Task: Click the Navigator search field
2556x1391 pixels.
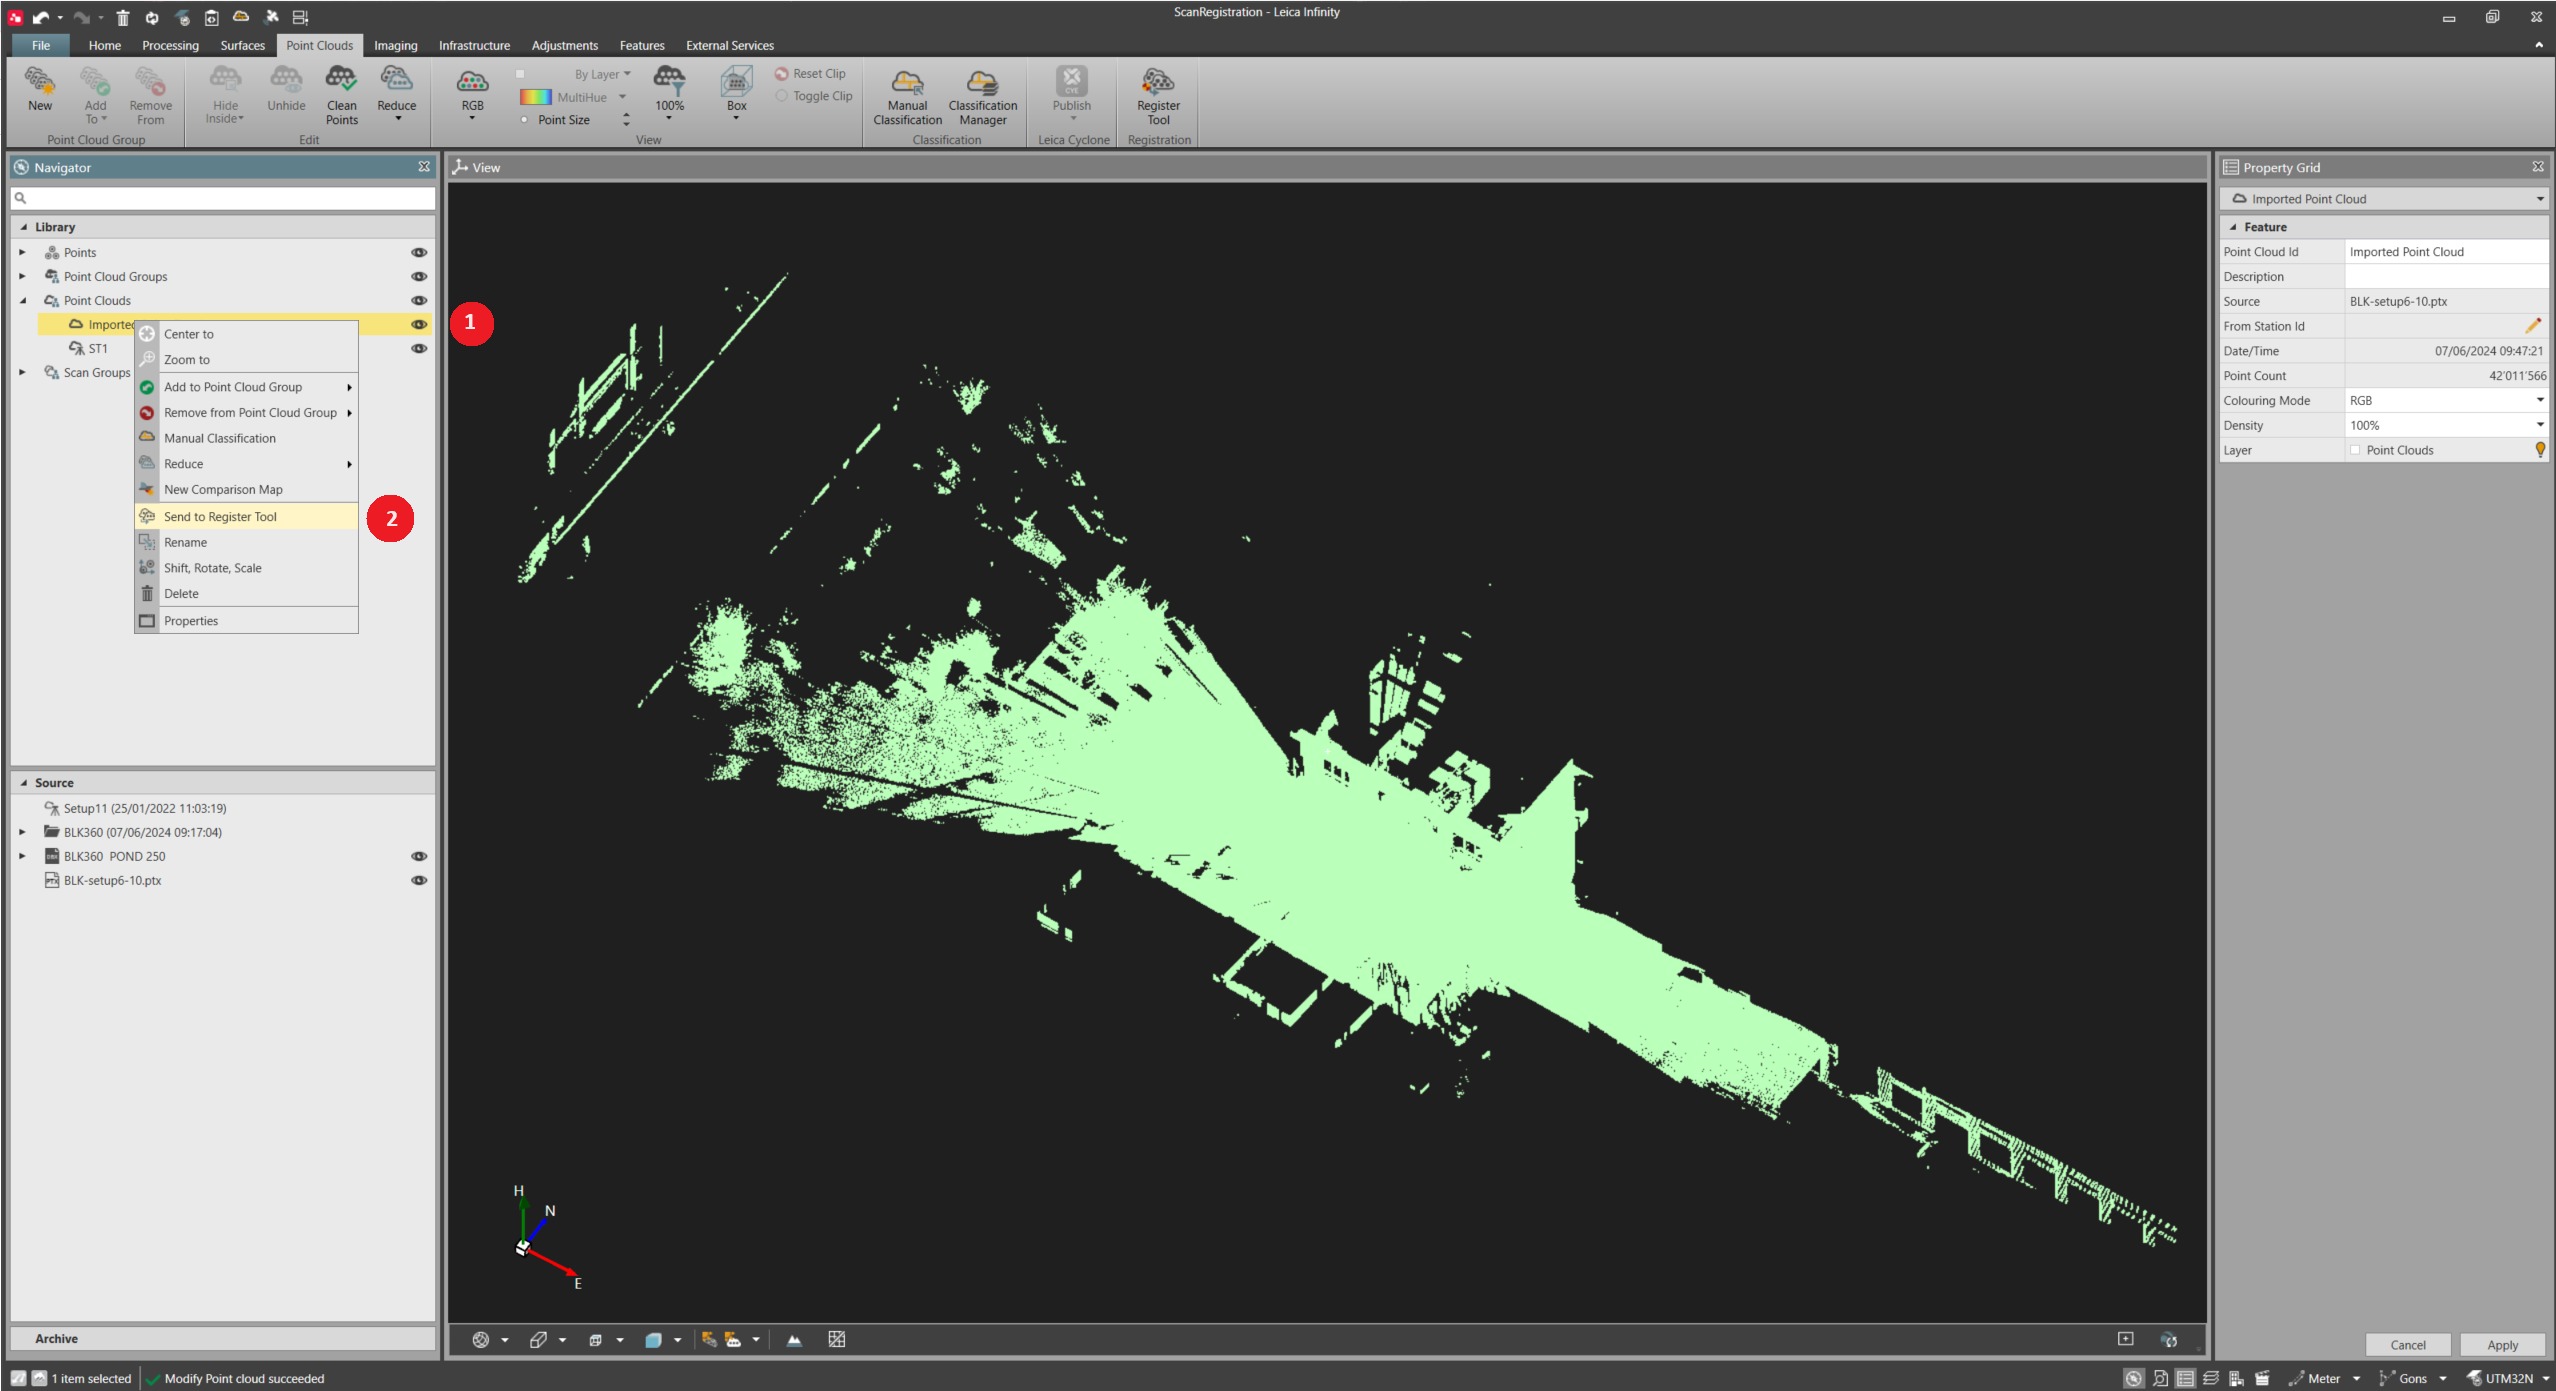Action: click(x=223, y=198)
